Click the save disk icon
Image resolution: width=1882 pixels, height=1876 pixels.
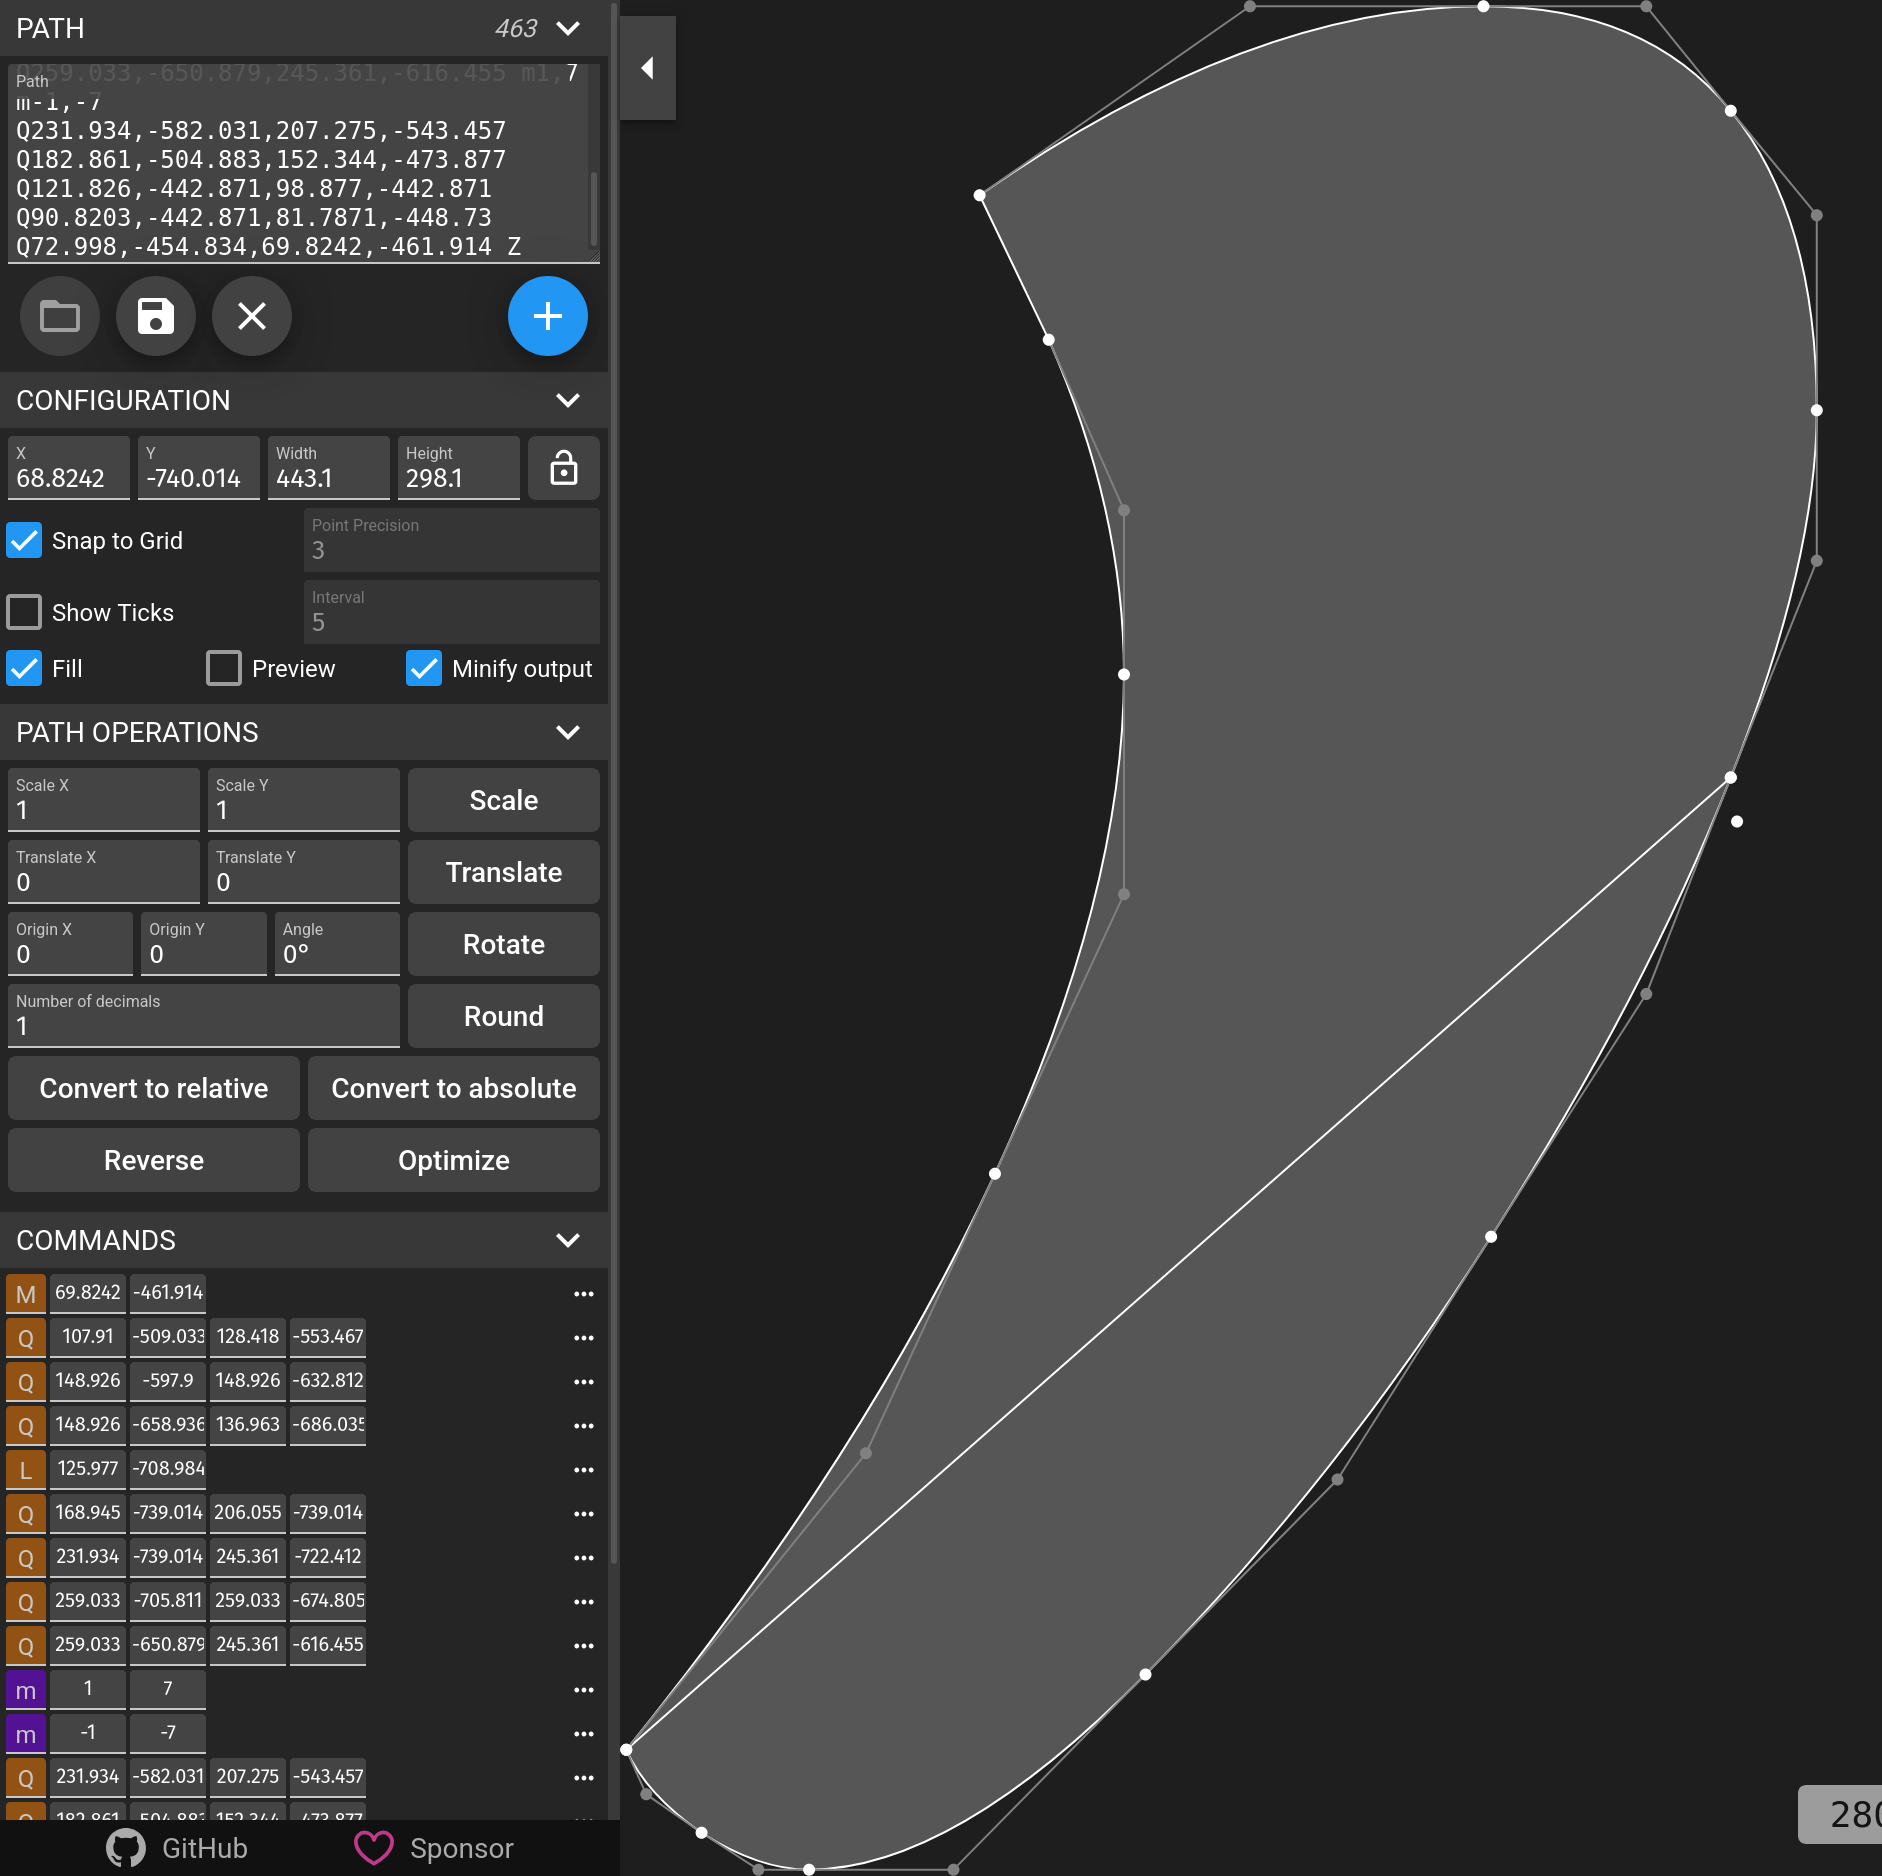156,317
